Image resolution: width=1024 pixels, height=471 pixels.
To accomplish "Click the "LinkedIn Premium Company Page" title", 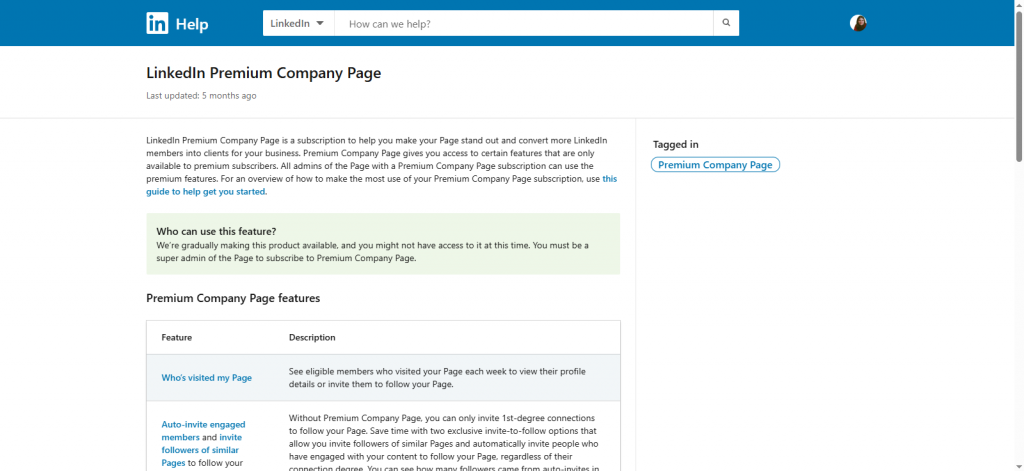I will (263, 73).
